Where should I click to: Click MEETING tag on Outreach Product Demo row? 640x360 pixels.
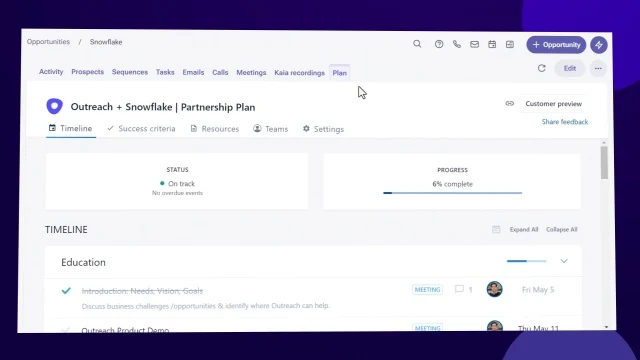click(427, 328)
